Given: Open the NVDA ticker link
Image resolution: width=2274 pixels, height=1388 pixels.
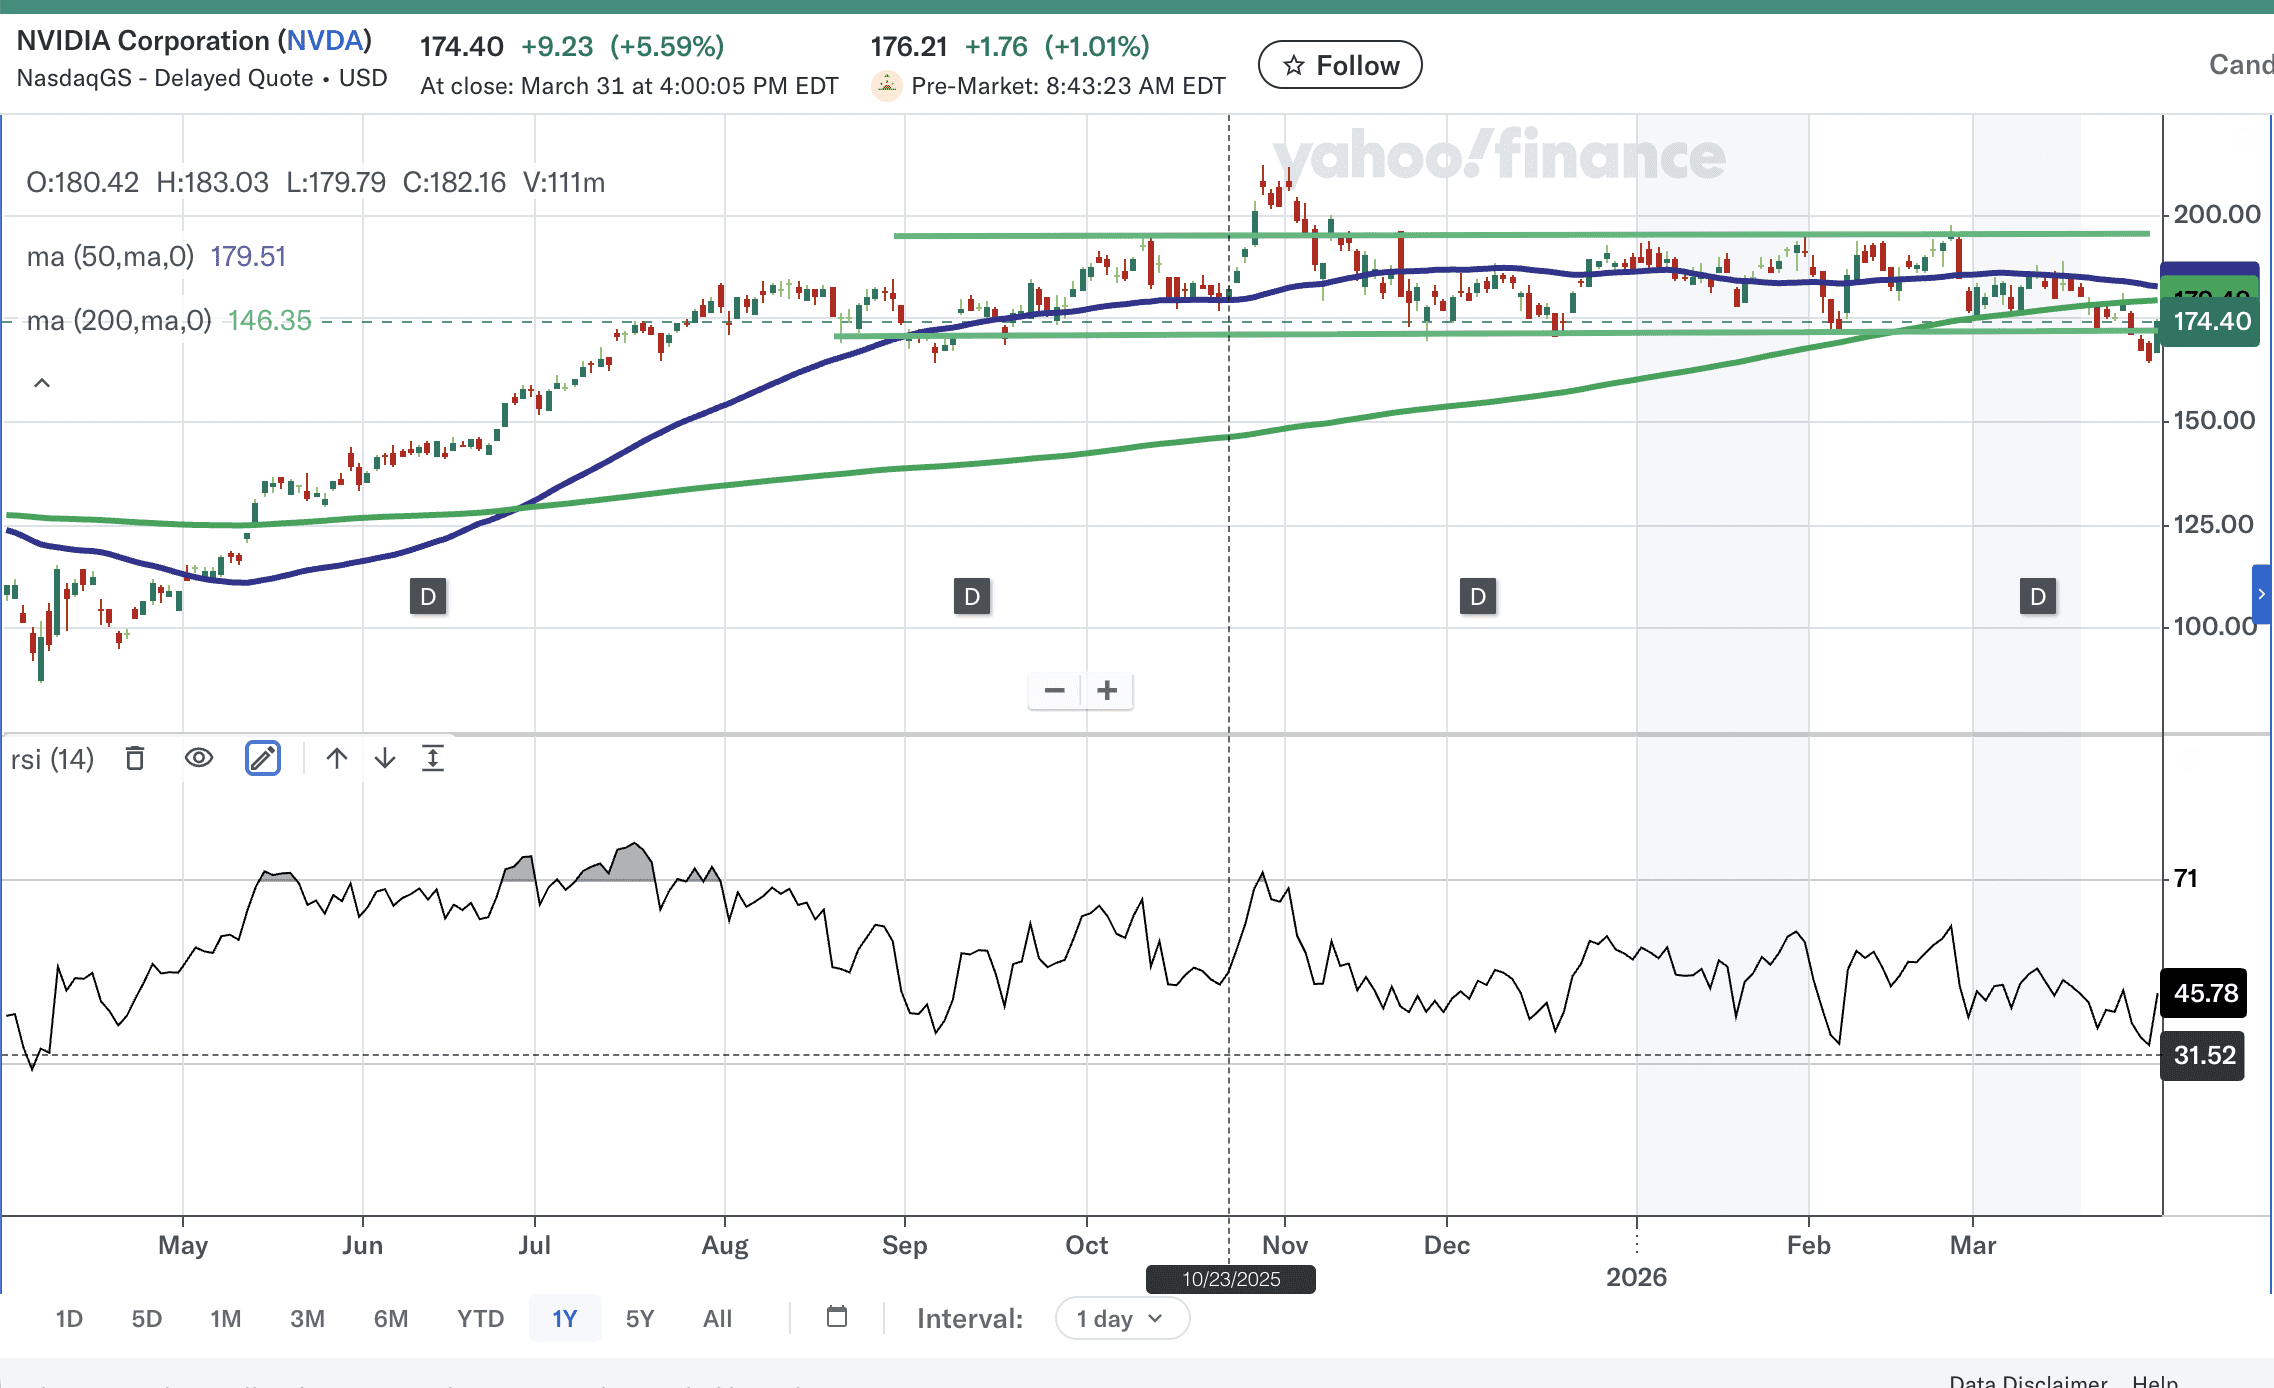Looking at the screenshot, I should 325,41.
